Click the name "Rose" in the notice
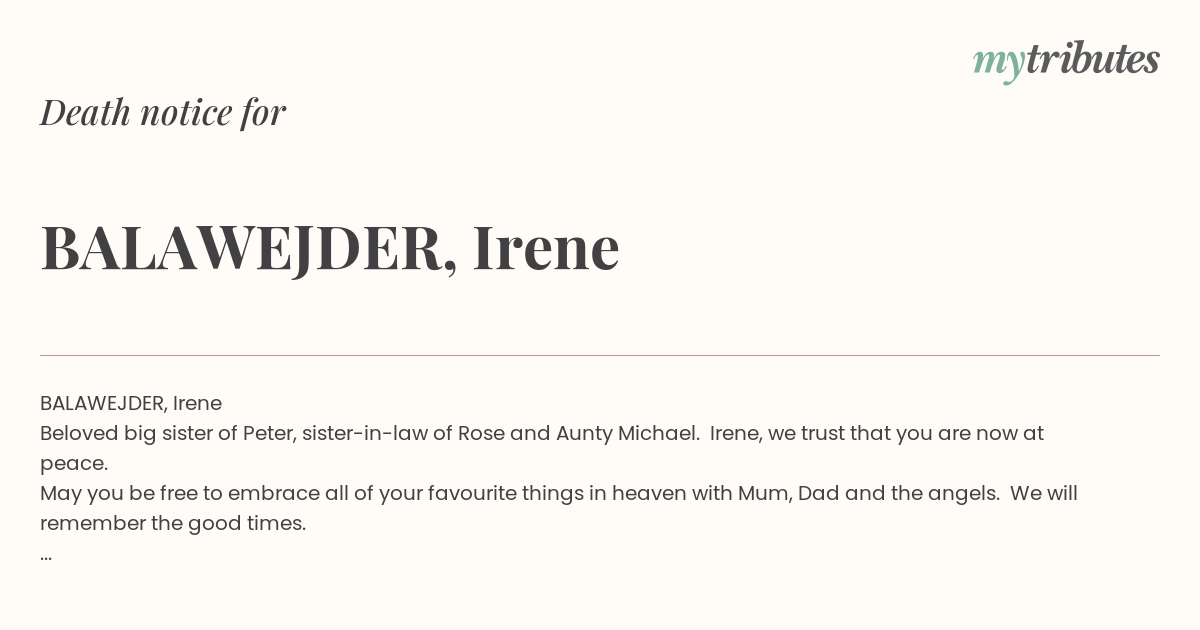Screen dimensions: 1200x630 pos(482,433)
